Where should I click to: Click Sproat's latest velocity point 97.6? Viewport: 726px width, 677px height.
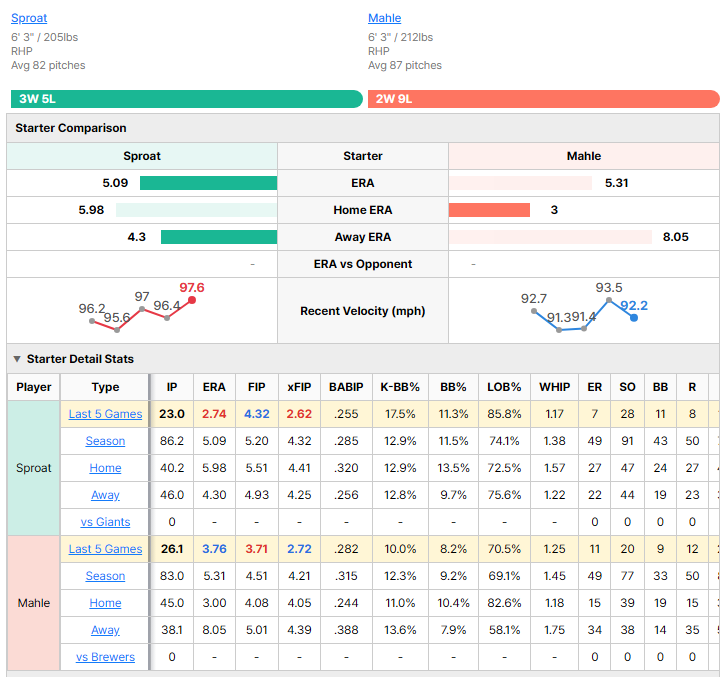tap(192, 300)
